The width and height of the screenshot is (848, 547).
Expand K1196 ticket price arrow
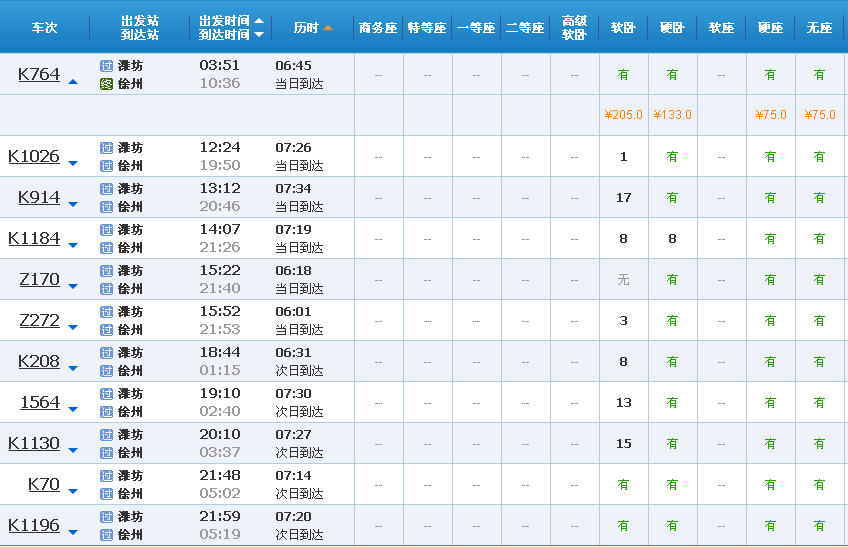pyautogui.click(x=73, y=532)
